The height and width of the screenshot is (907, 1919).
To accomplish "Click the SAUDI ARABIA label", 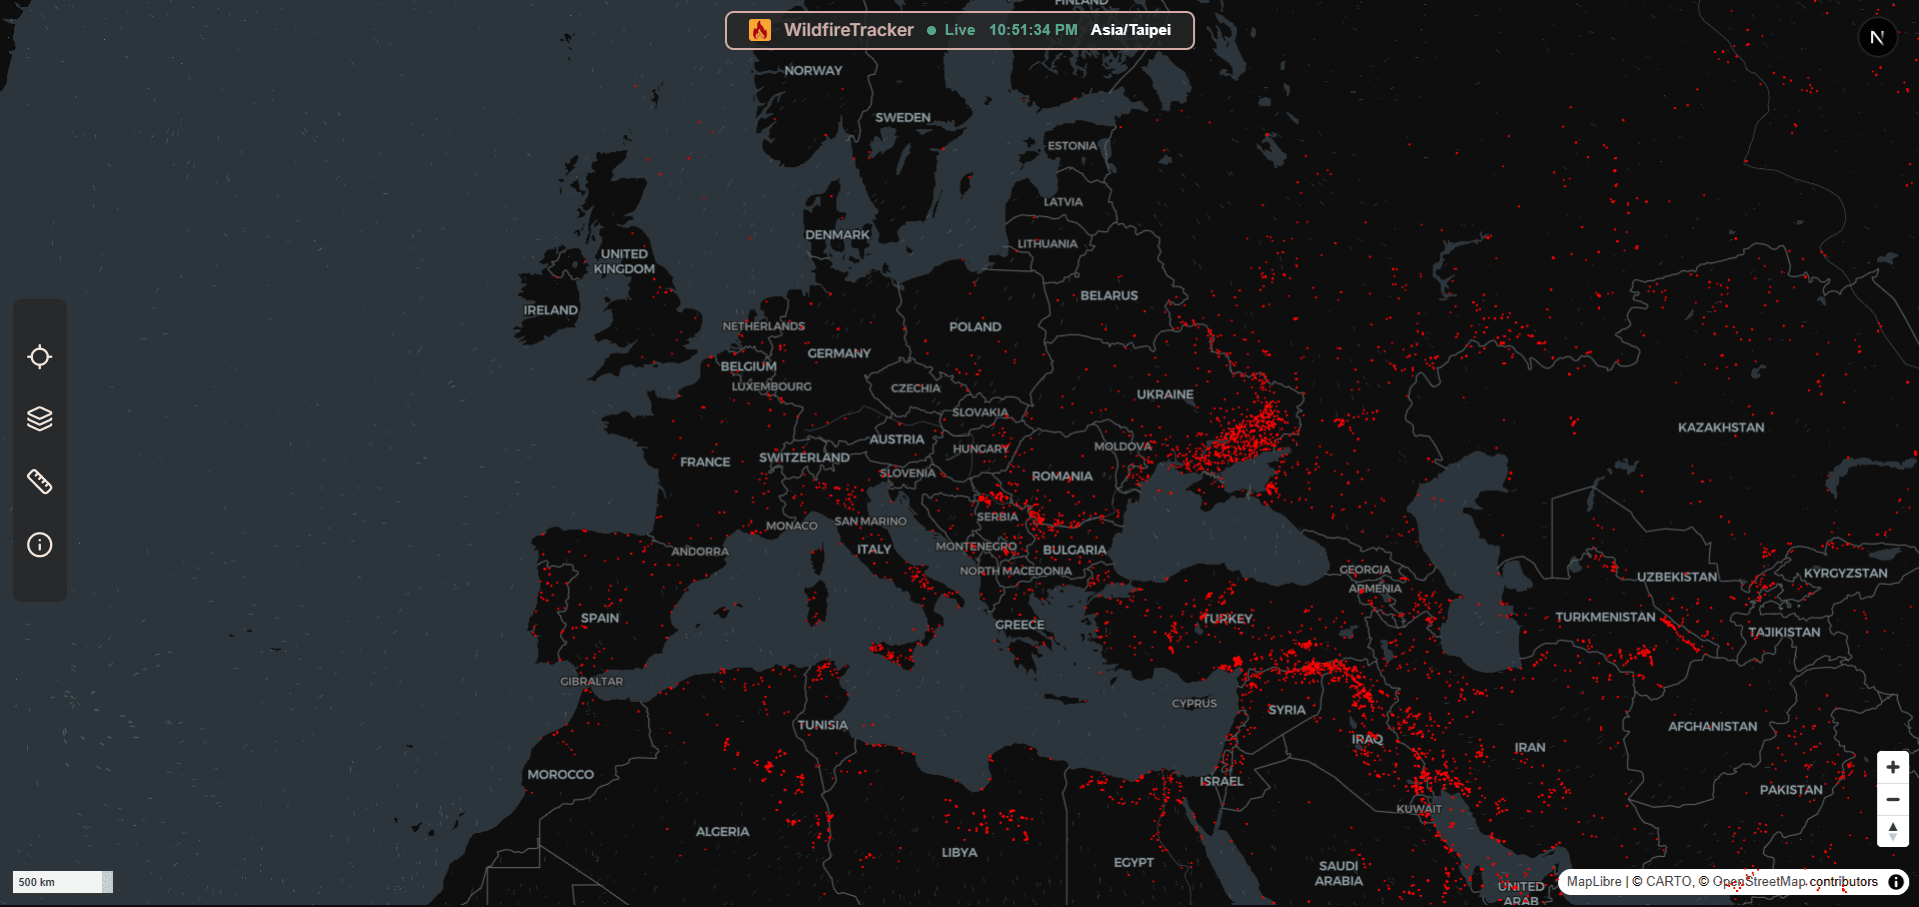I will click(1339, 874).
